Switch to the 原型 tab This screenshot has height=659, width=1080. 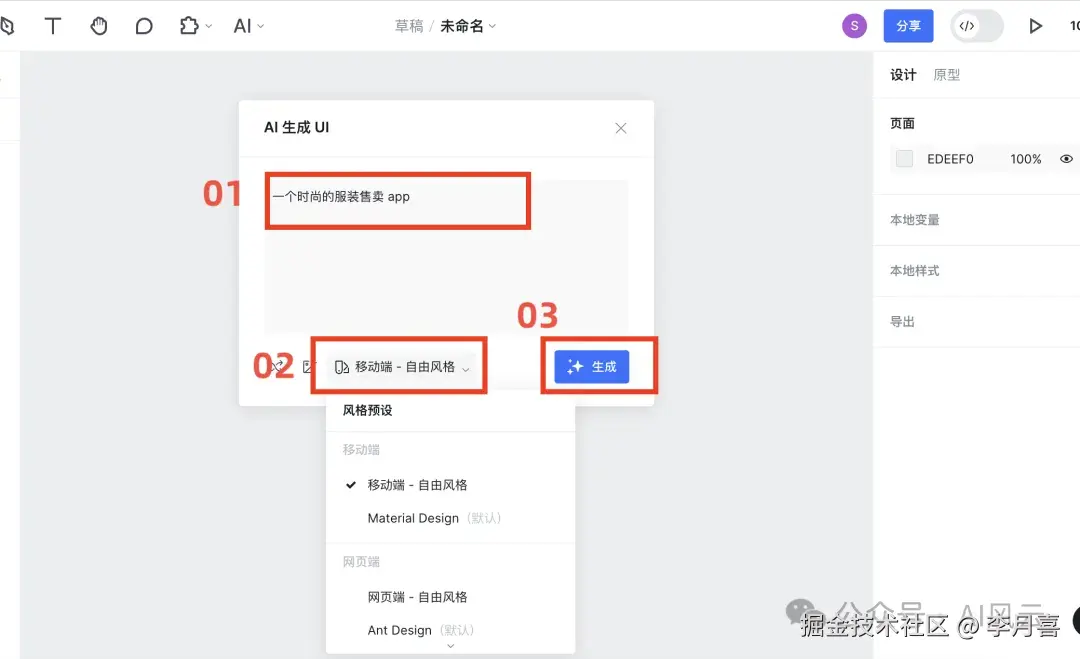pyautogui.click(x=946, y=74)
